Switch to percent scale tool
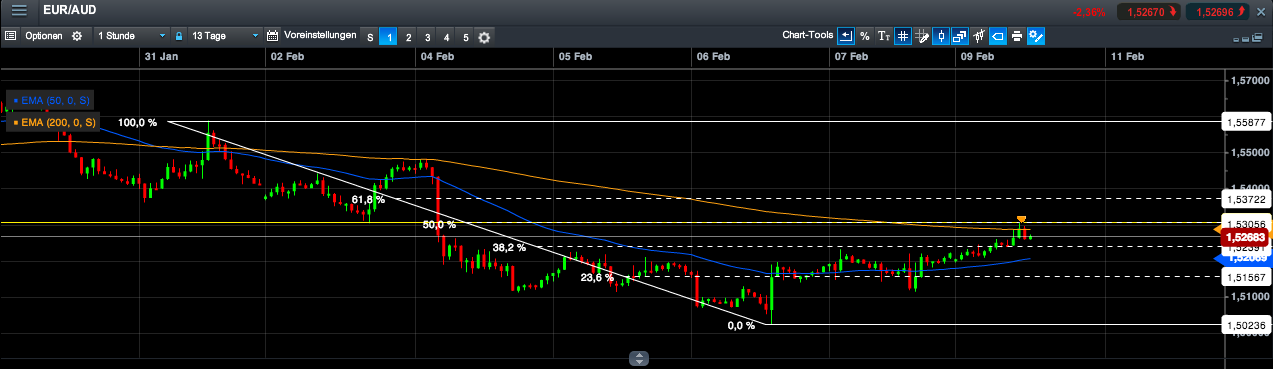Image resolution: width=1273 pixels, height=369 pixels. coord(865,36)
